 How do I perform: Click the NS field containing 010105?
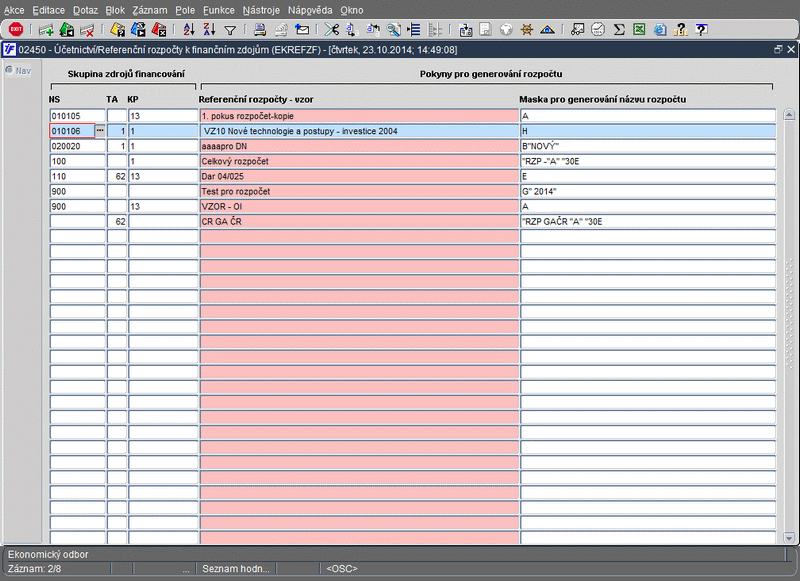(78, 116)
